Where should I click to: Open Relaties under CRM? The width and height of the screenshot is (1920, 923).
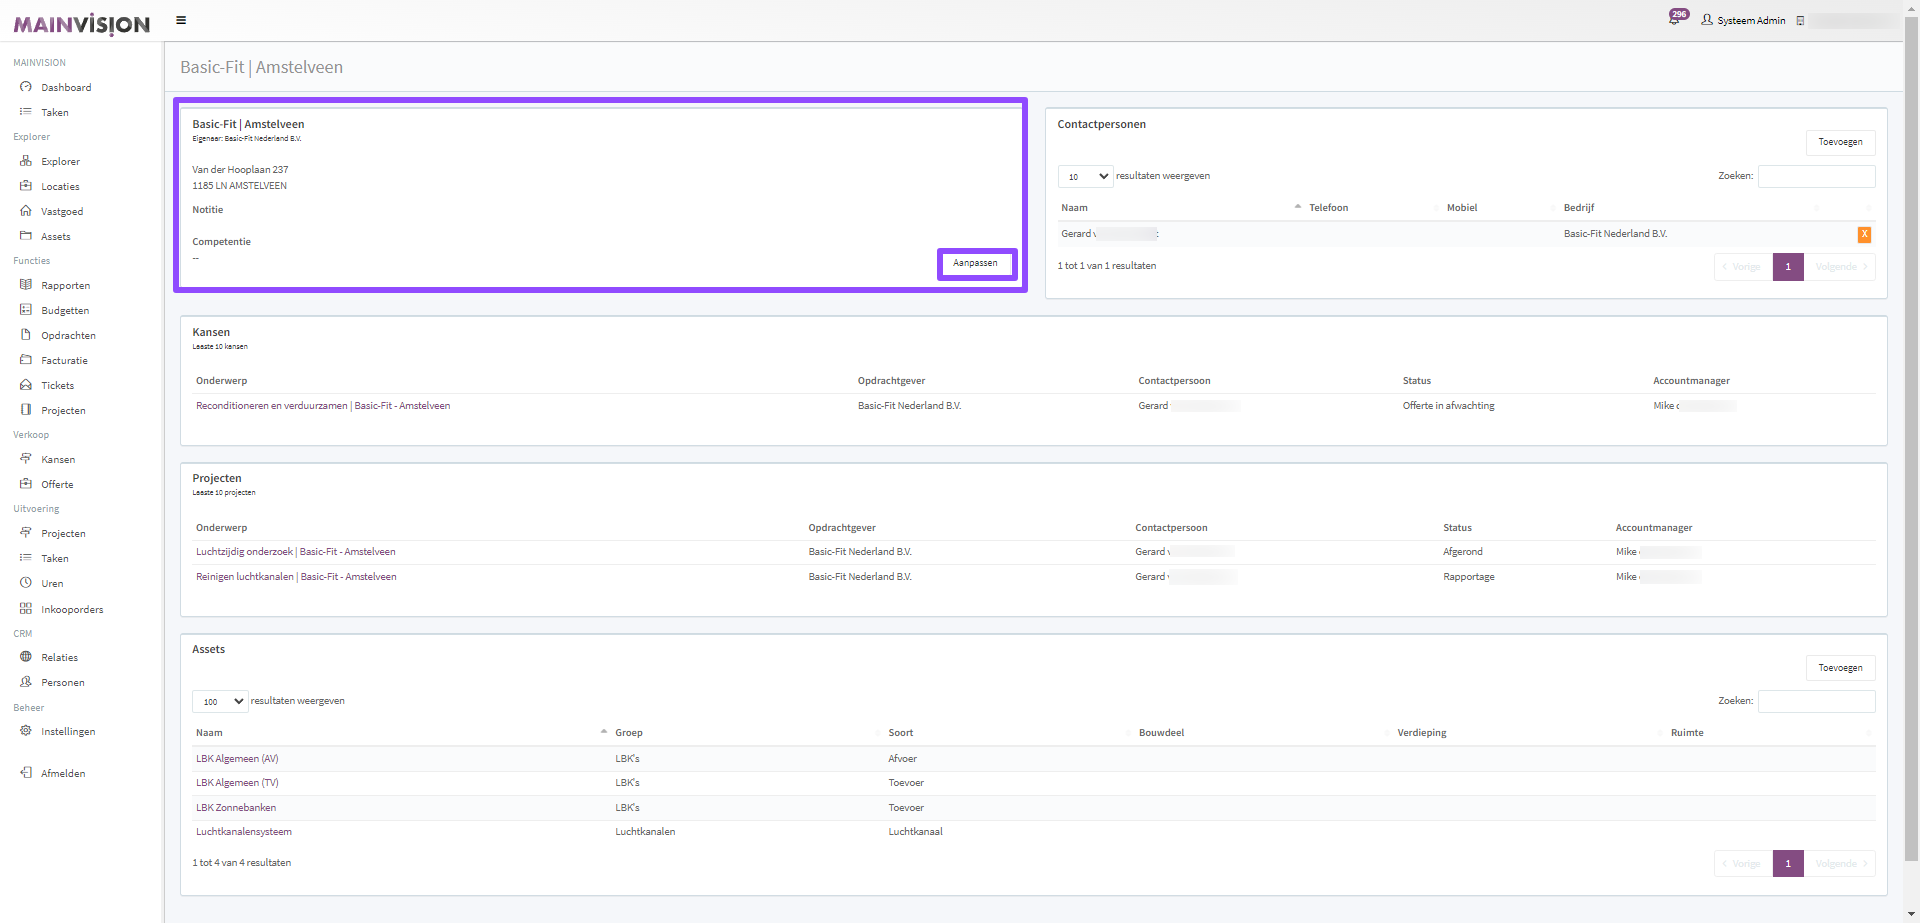59,658
